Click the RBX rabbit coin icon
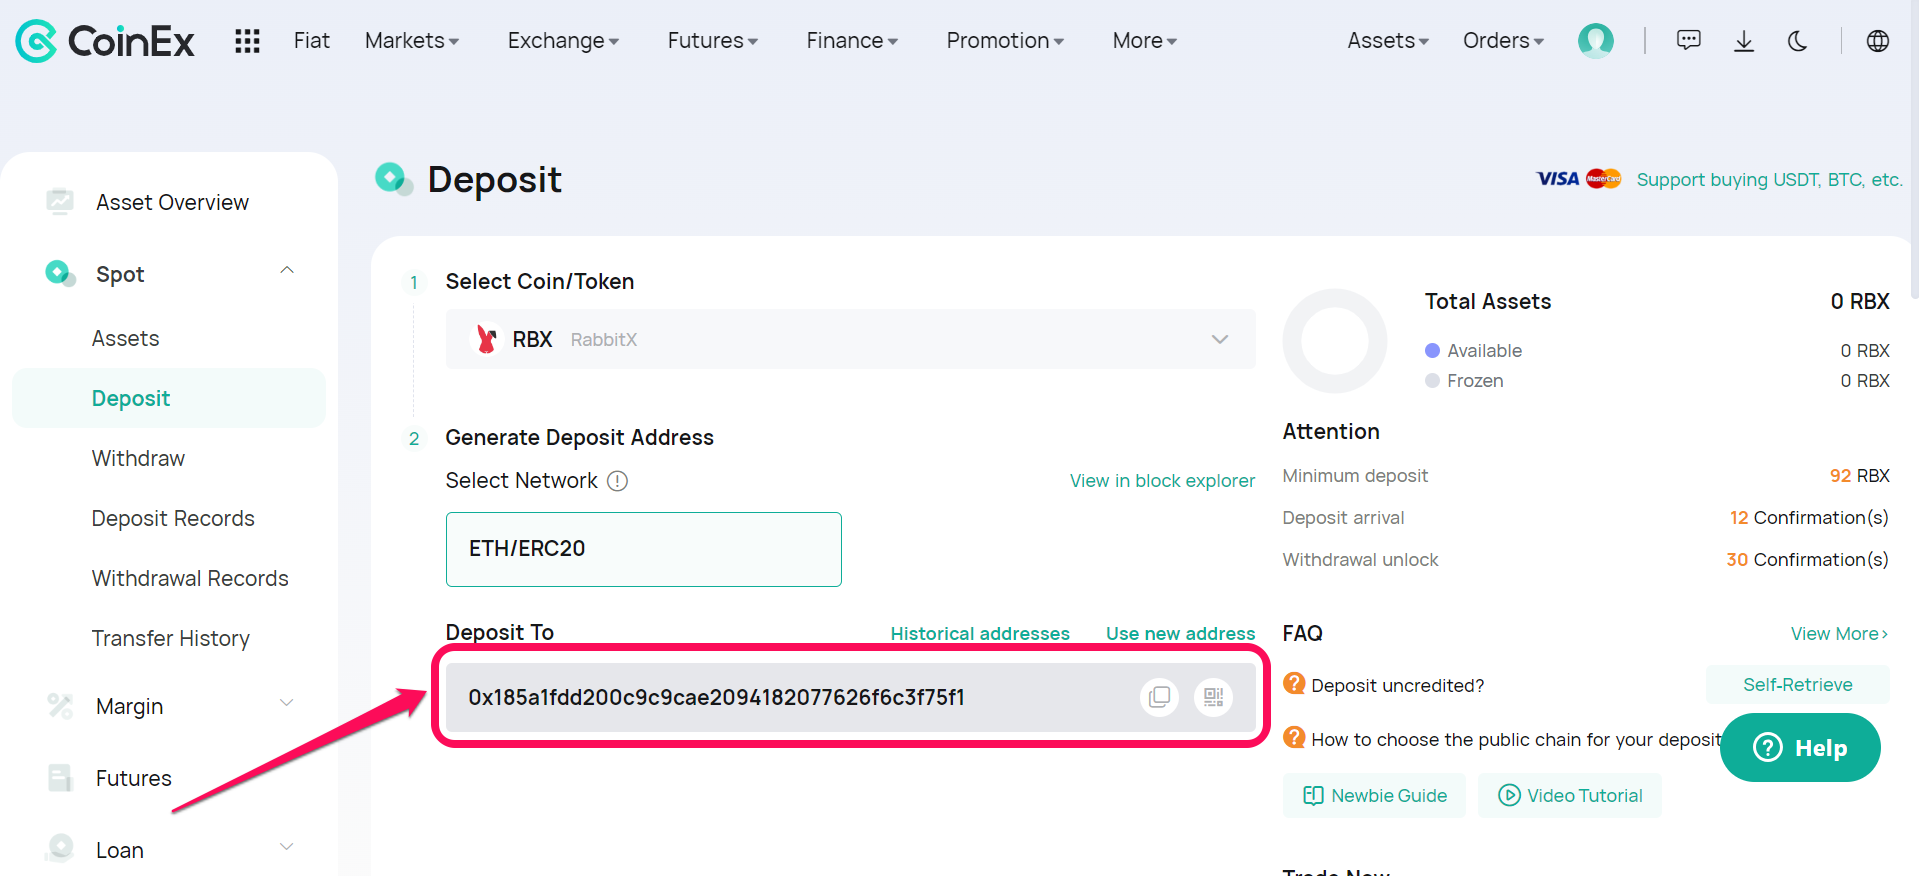Viewport: 1919px width, 876px height. tap(486, 339)
